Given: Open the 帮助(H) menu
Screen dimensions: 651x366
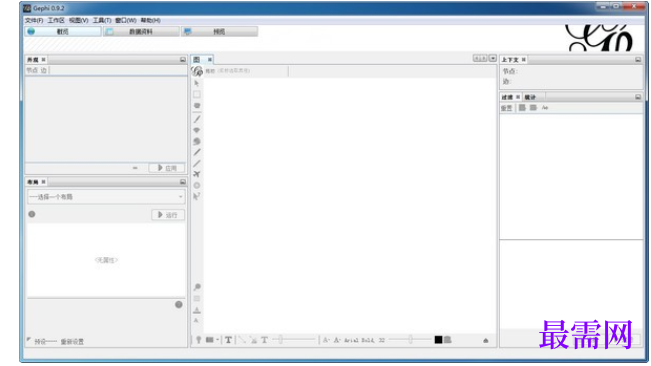Looking at the screenshot, I should coord(150,20).
